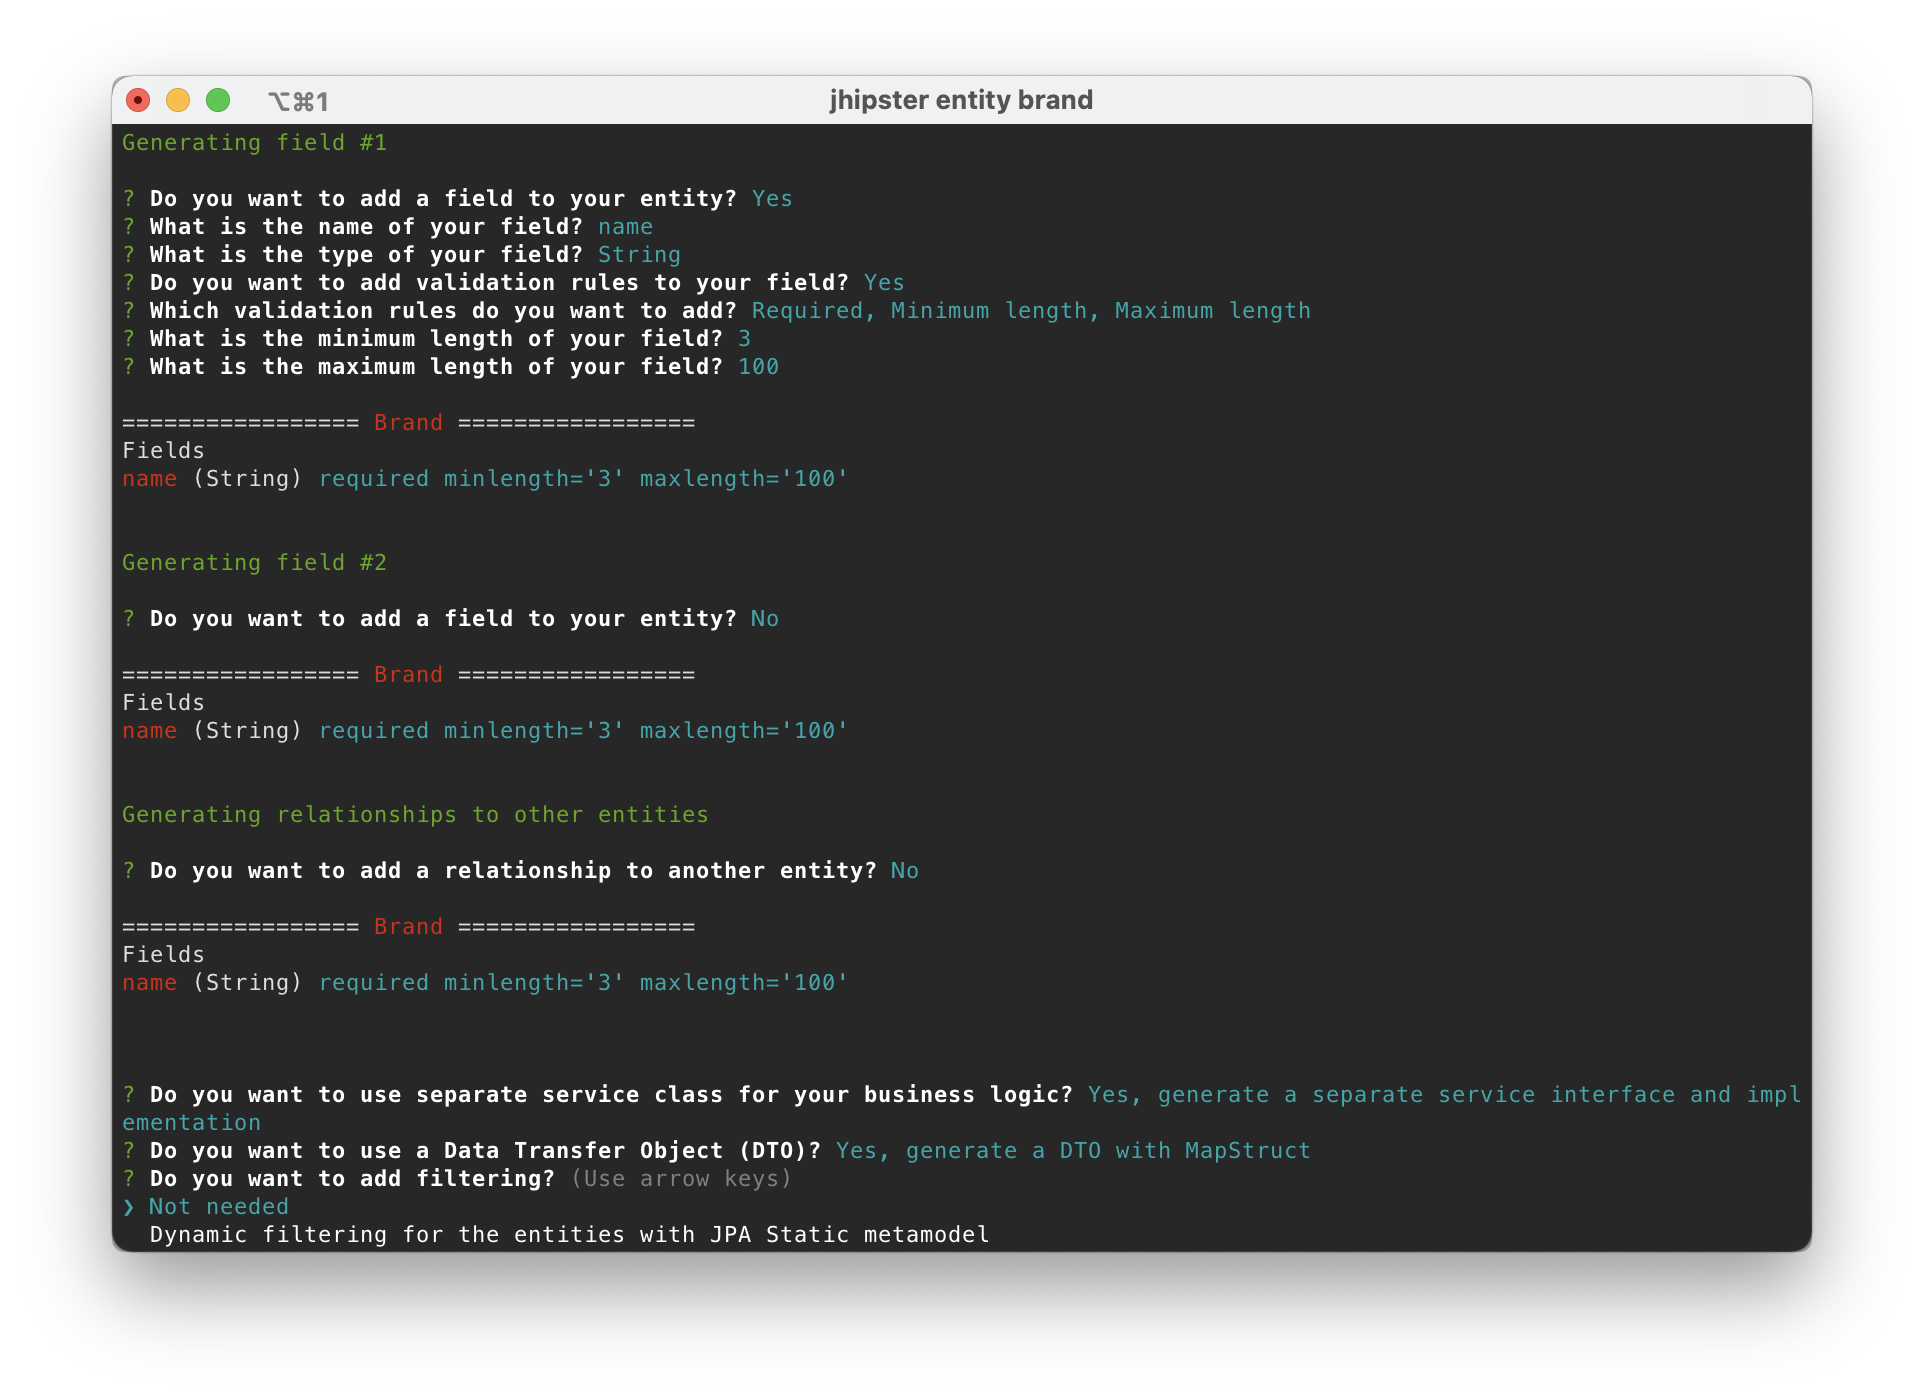Click the 'Generating field #1' heading
The width and height of the screenshot is (1924, 1400).
[254, 143]
